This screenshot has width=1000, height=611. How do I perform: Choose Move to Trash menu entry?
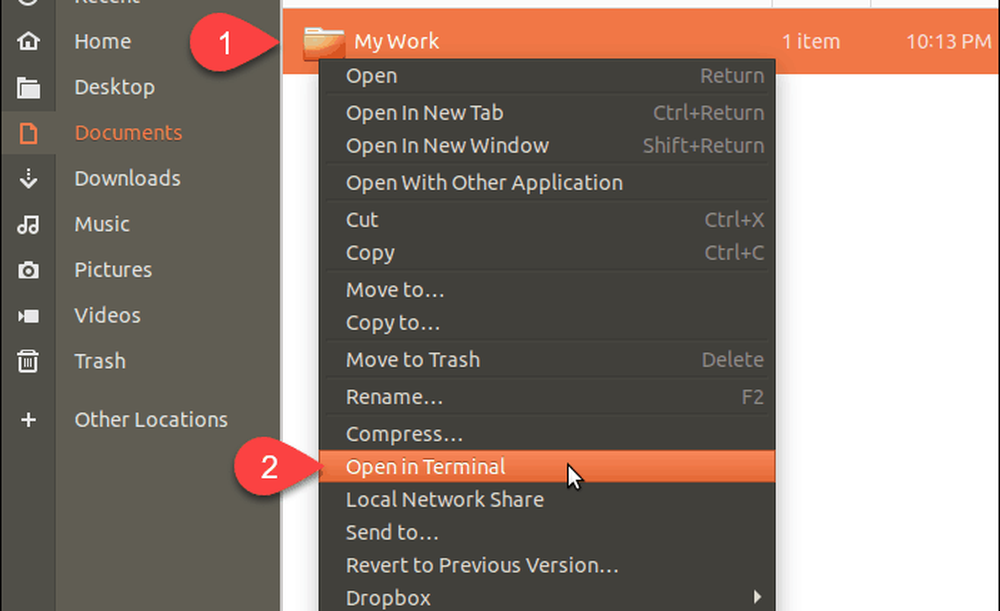pos(413,360)
